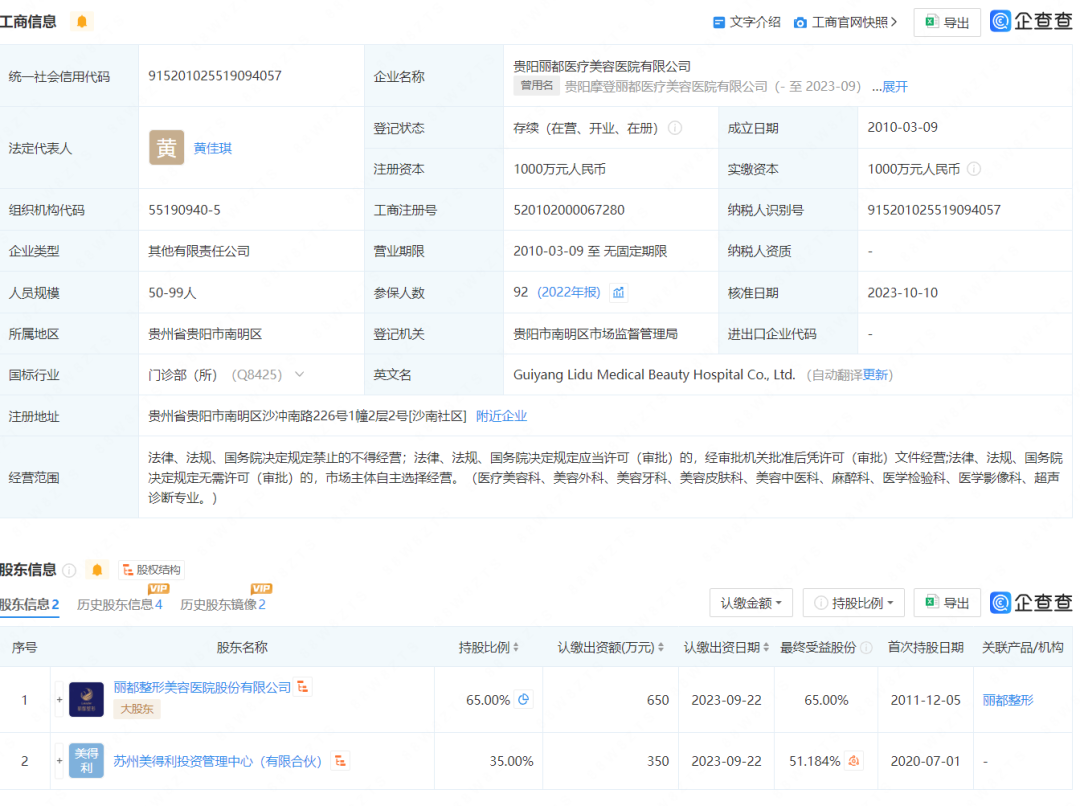The width and height of the screenshot is (1080, 806).
Task: Switch to 历史股东信息 4 tab
Action: pos(120,604)
